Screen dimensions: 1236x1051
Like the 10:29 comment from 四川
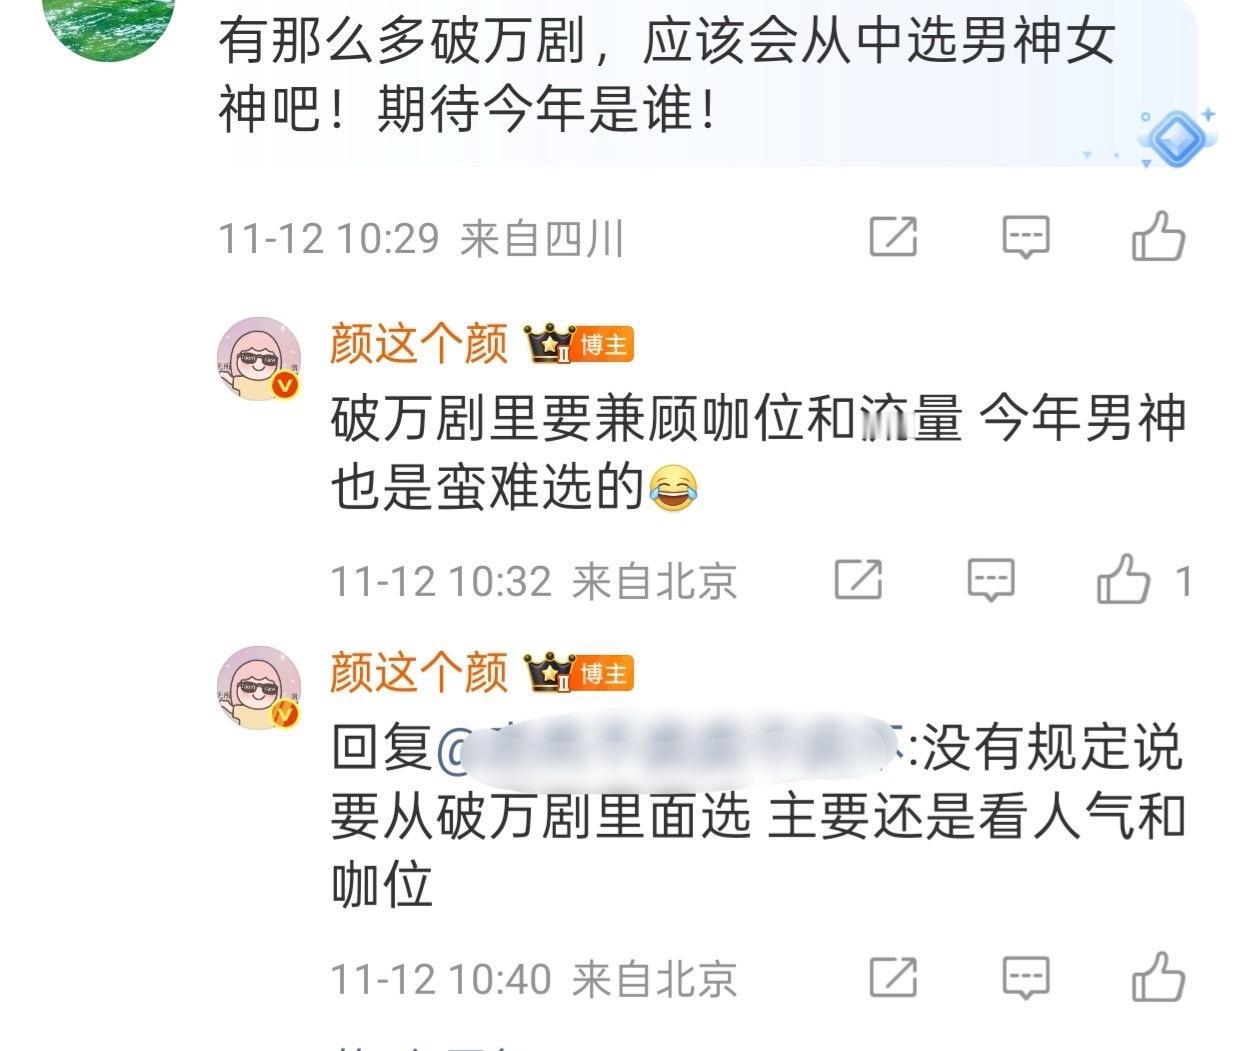coord(1158,236)
